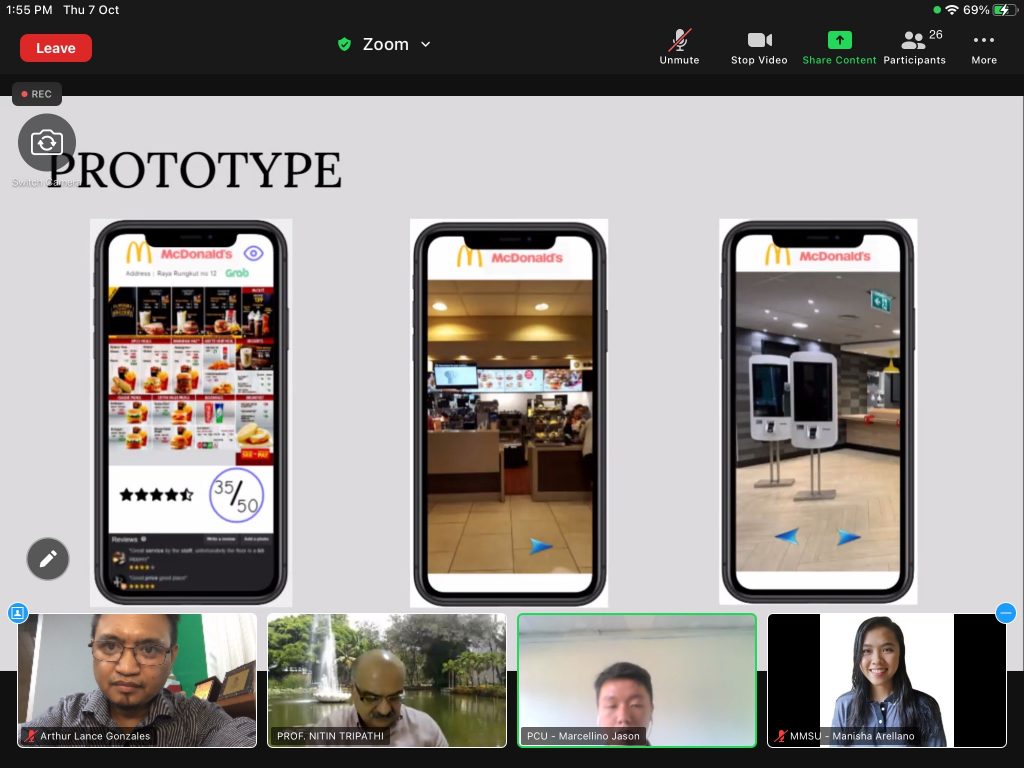Tap the REC recording indicator

[37, 94]
